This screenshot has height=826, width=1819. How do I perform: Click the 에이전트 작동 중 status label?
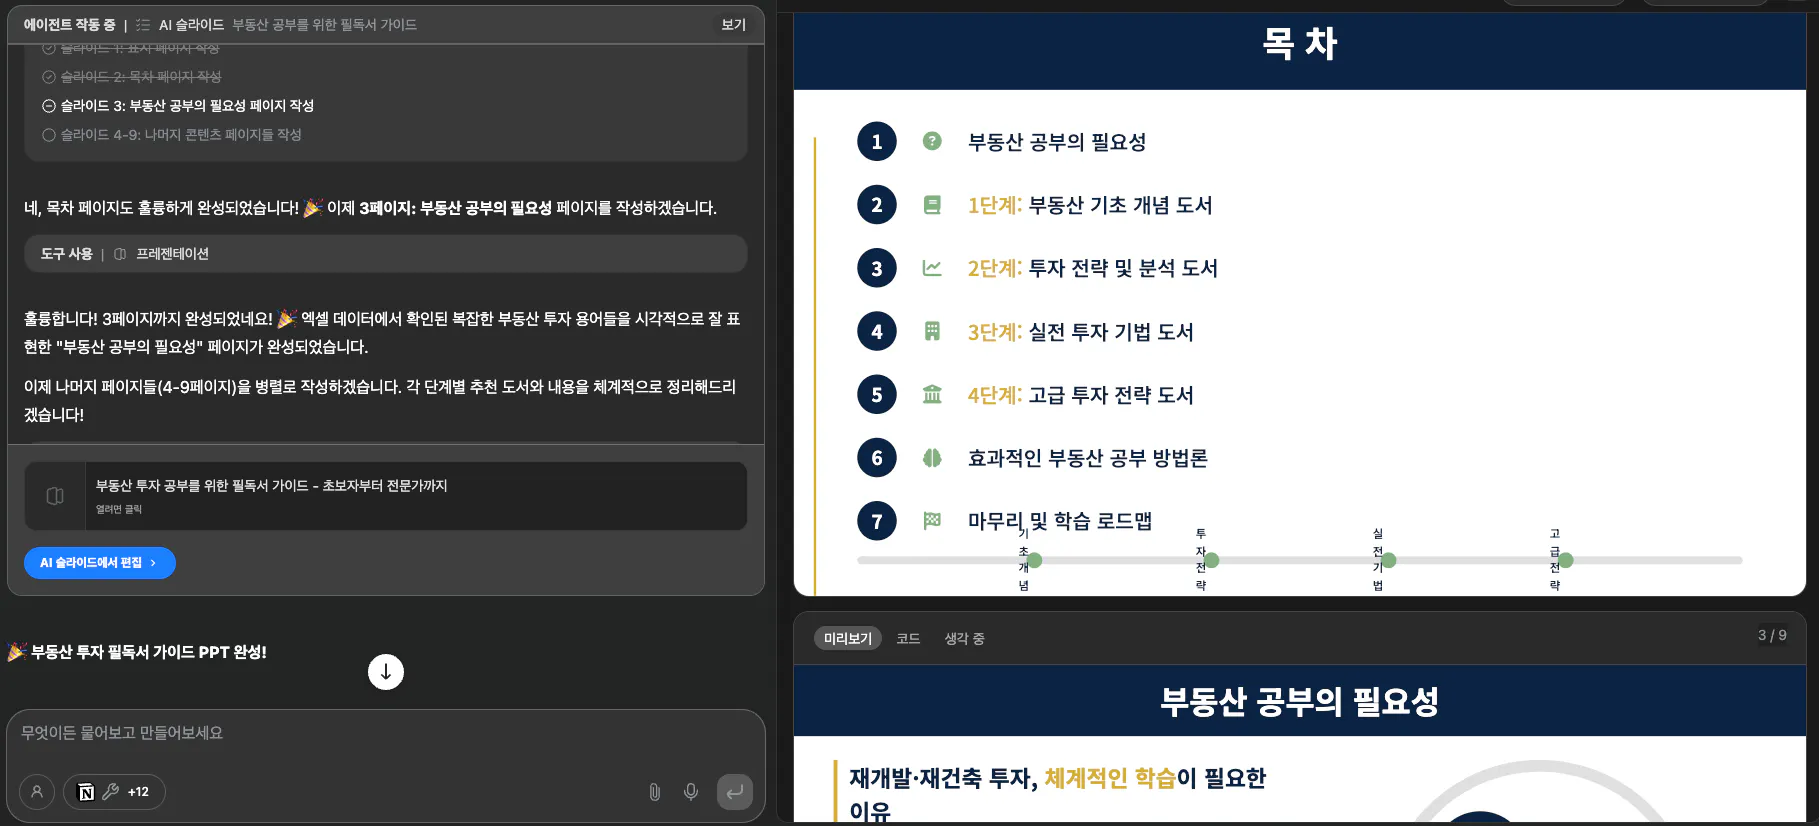tap(70, 25)
